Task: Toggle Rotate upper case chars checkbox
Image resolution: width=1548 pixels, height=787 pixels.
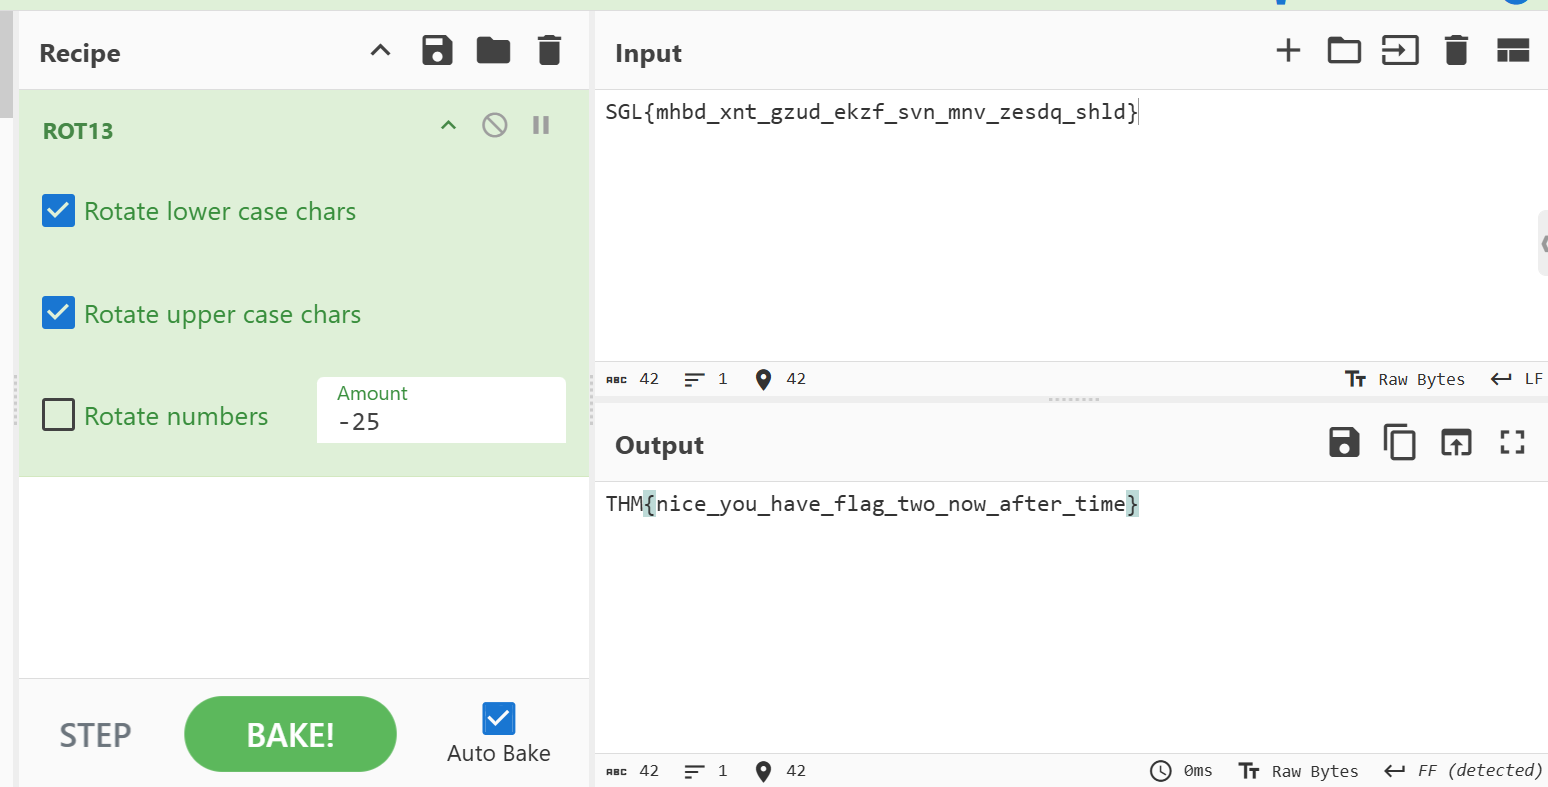Action: pos(58,313)
